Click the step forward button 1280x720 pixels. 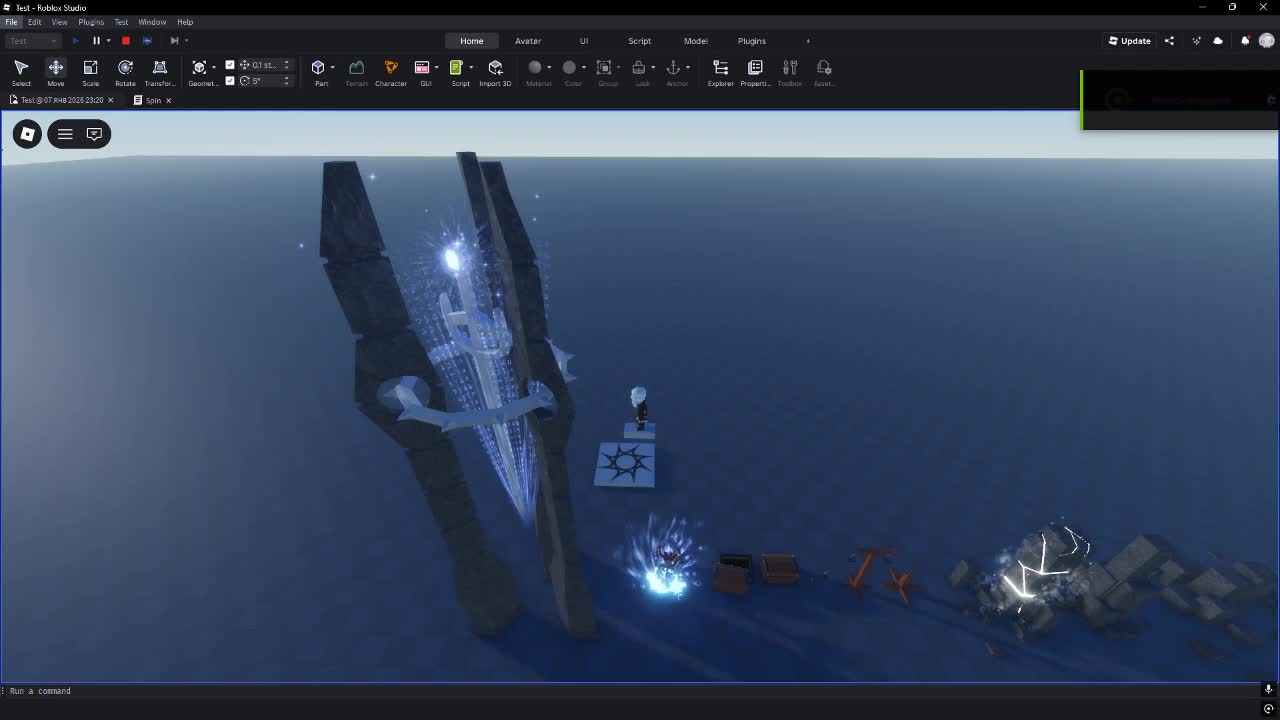point(174,41)
